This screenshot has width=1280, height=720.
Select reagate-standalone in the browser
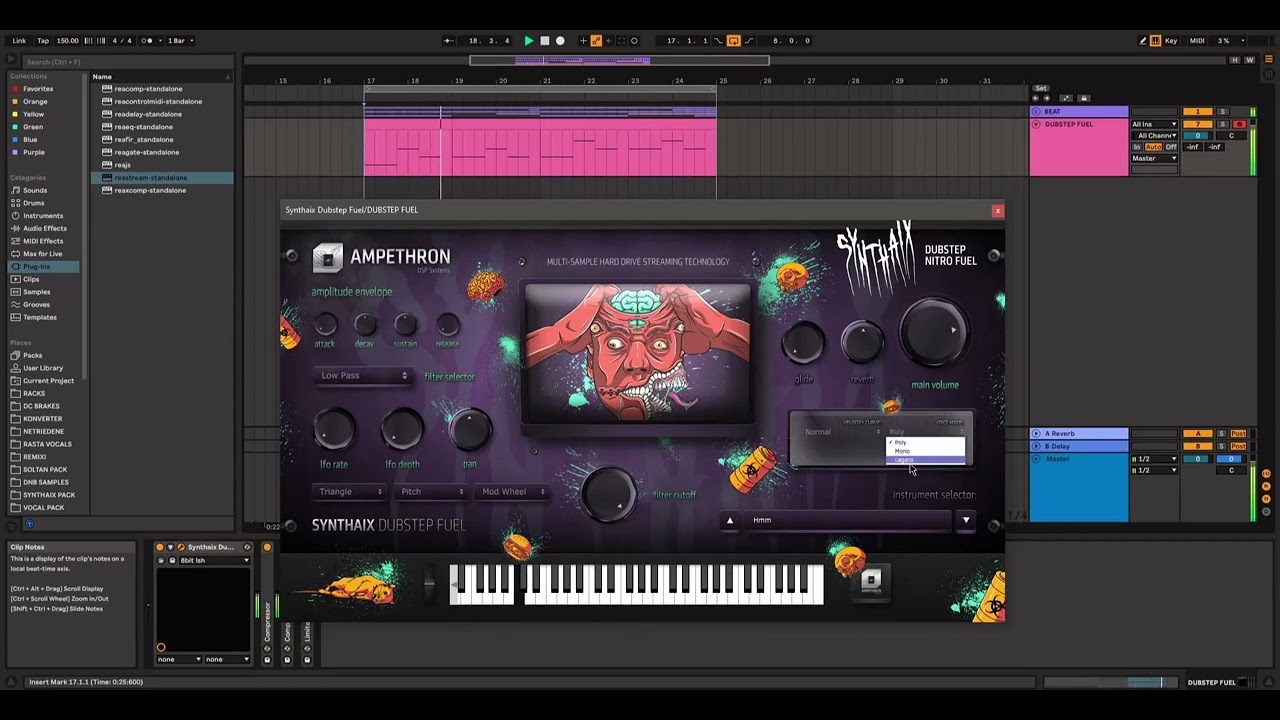point(147,152)
